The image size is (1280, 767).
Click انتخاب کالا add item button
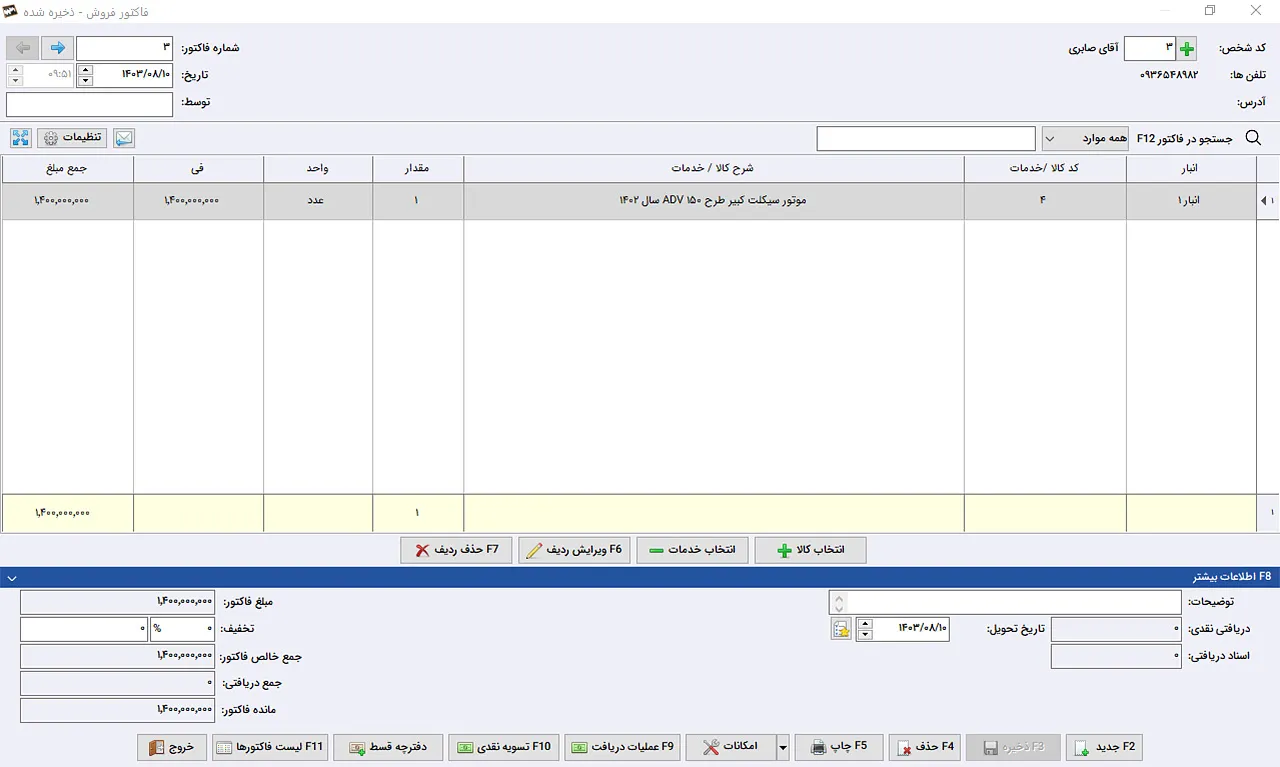coord(810,550)
